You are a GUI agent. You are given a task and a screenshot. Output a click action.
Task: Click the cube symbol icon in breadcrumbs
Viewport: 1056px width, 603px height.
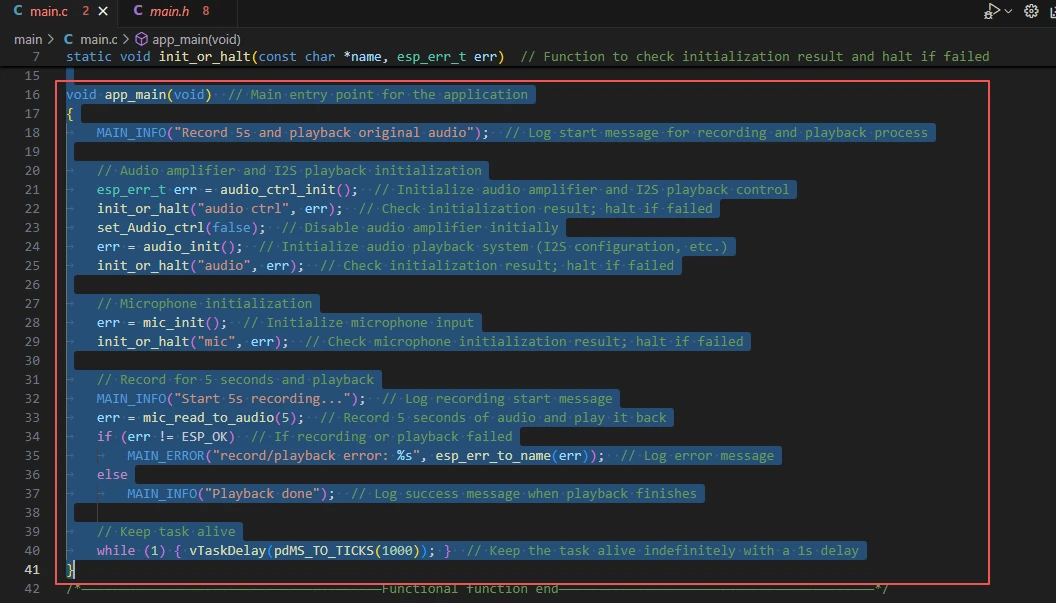click(142, 39)
